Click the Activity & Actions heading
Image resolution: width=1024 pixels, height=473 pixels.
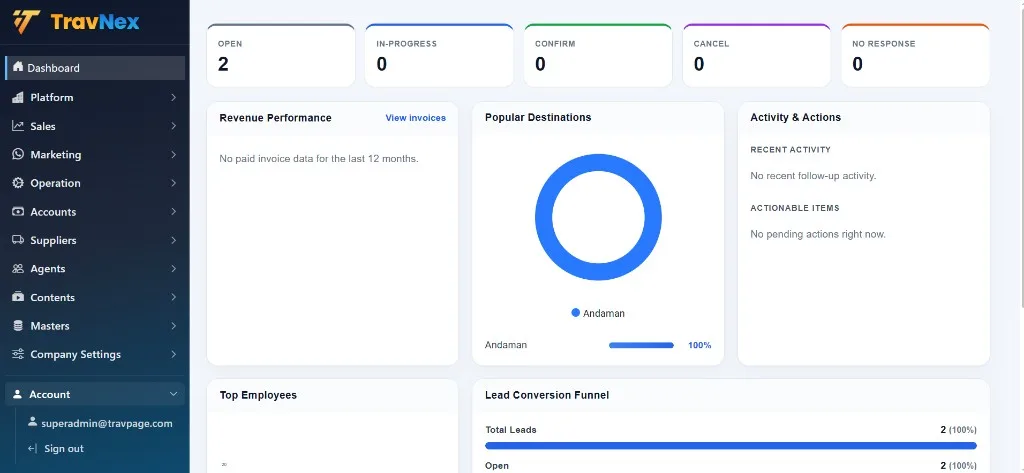pyautogui.click(x=795, y=118)
